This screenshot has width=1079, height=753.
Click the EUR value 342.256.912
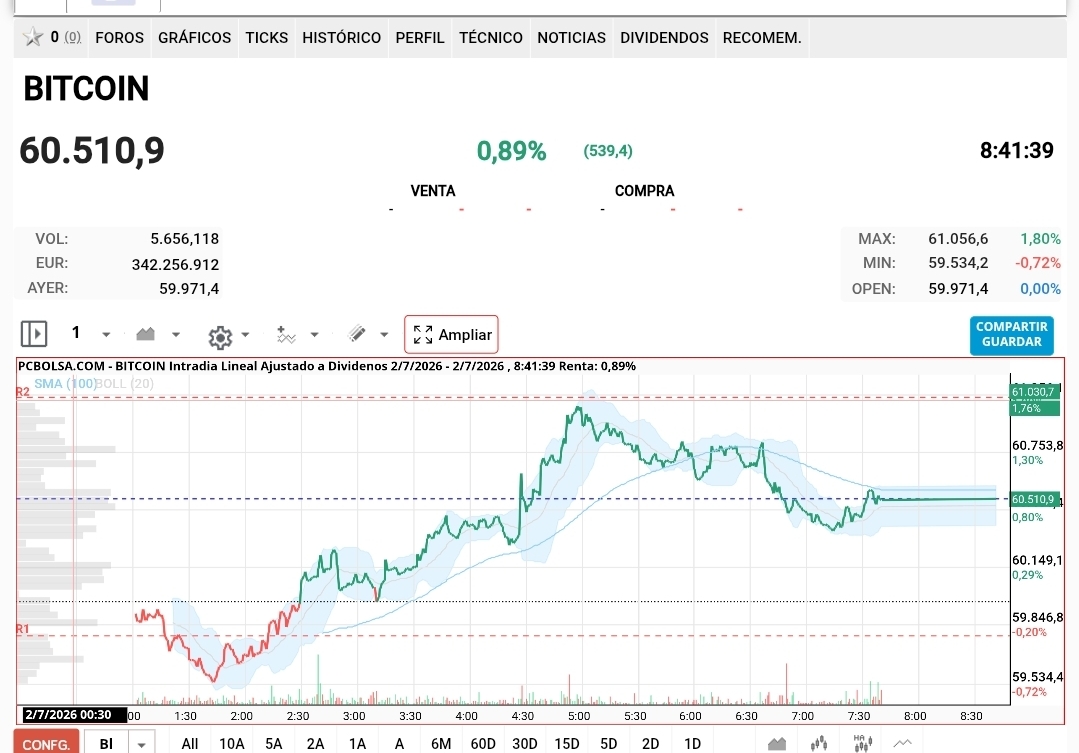click(x=175, y=264)
